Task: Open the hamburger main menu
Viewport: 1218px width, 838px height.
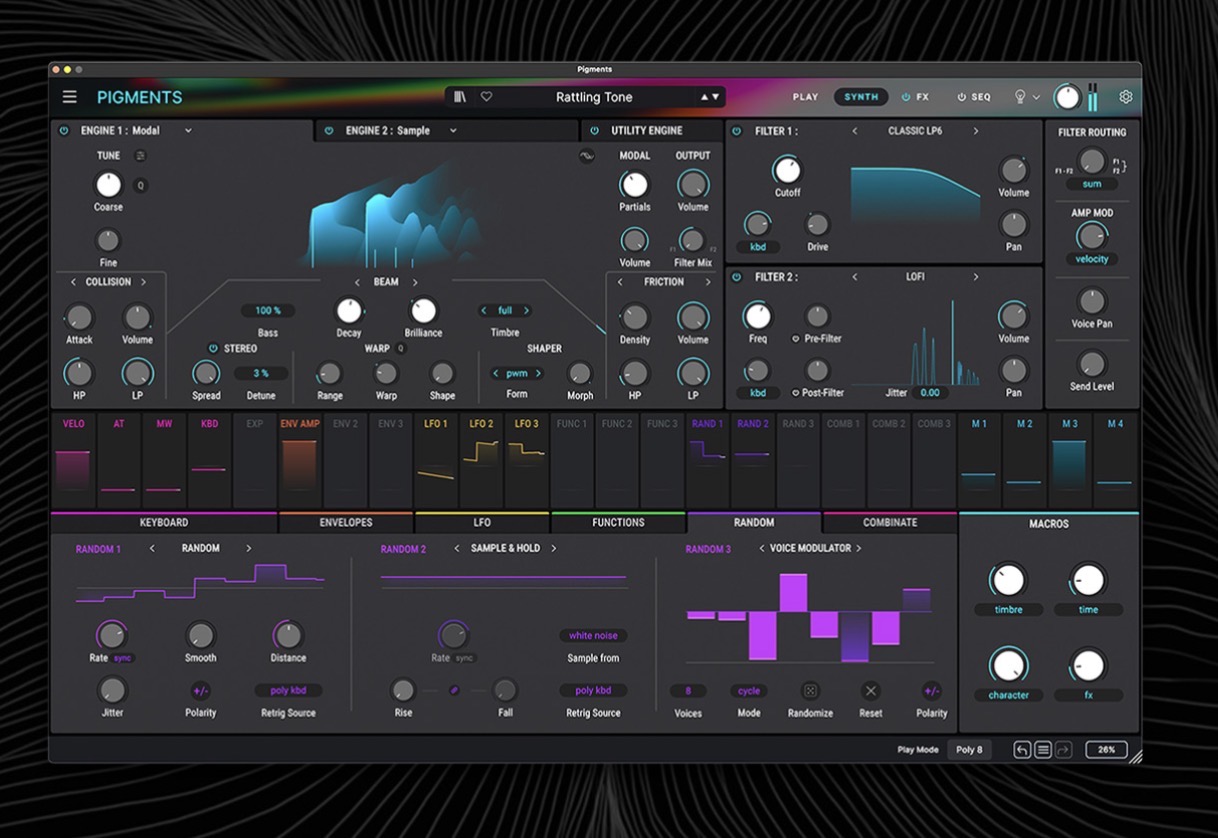Action: pos(69,97)
